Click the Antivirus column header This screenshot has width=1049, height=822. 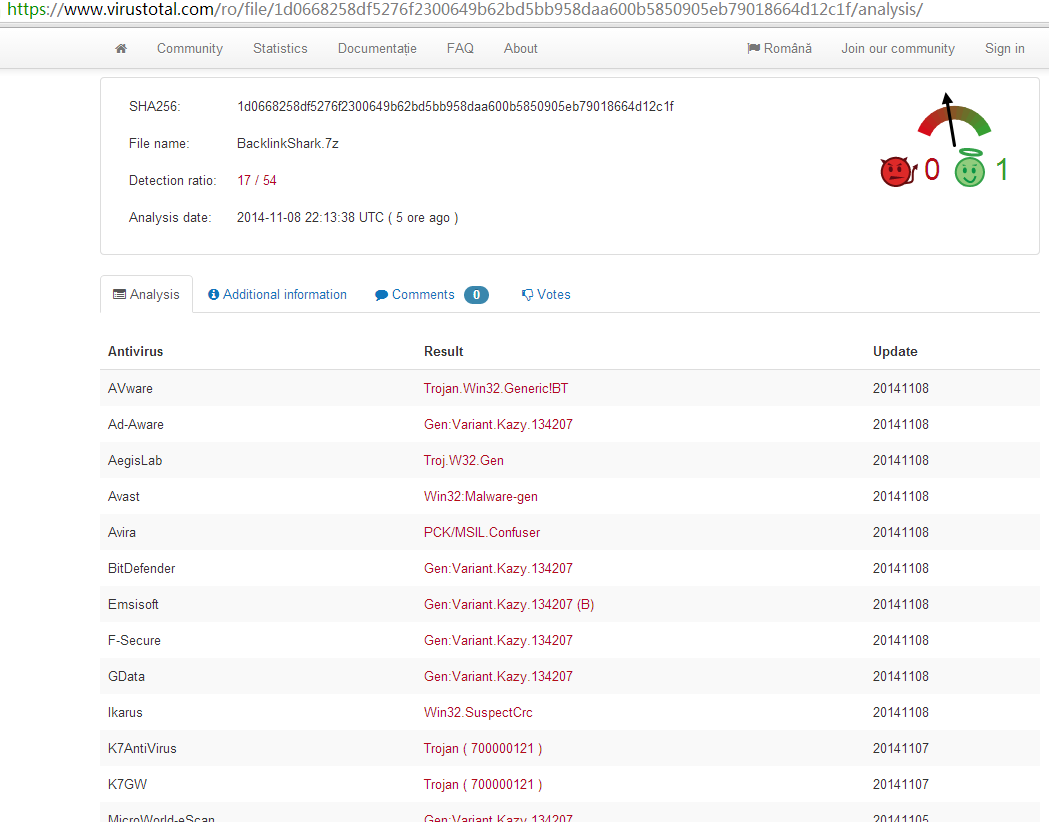coord(135,352)
